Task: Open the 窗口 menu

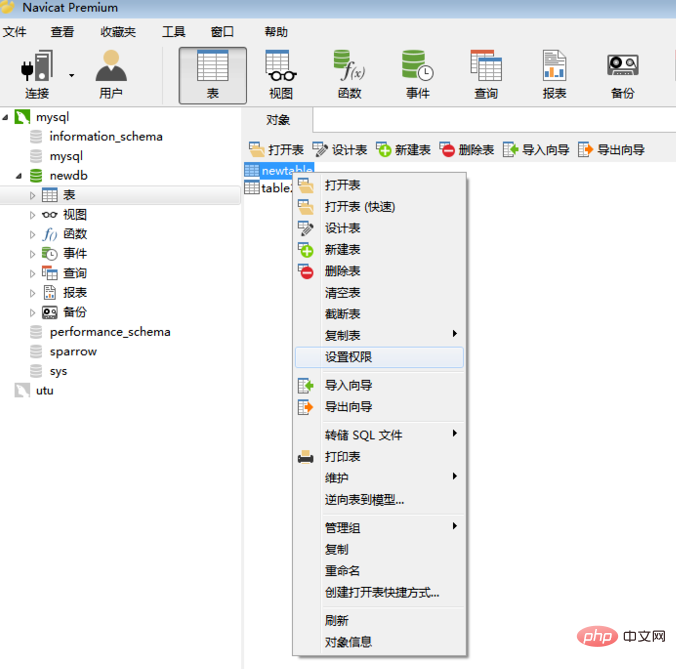Action: [222, 32]
